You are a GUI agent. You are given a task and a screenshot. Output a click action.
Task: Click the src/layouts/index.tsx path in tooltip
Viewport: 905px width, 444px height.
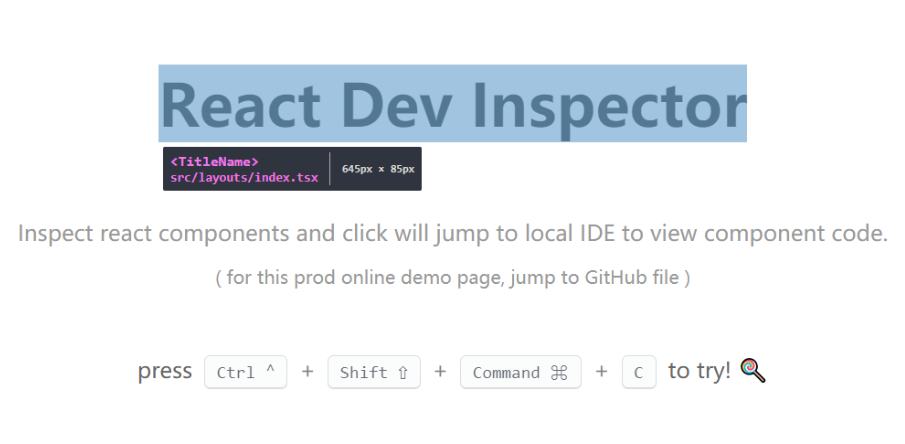(244, 177)
